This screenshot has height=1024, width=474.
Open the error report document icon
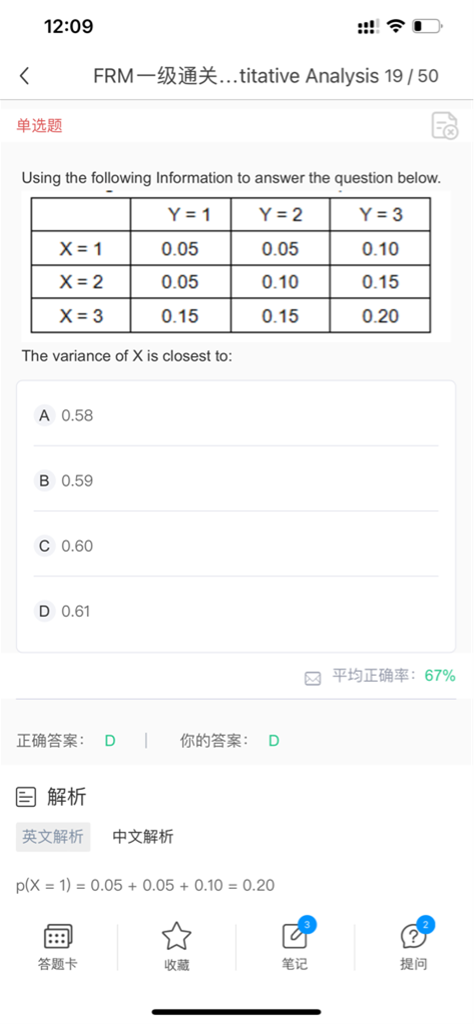click(x=445, y=125)
